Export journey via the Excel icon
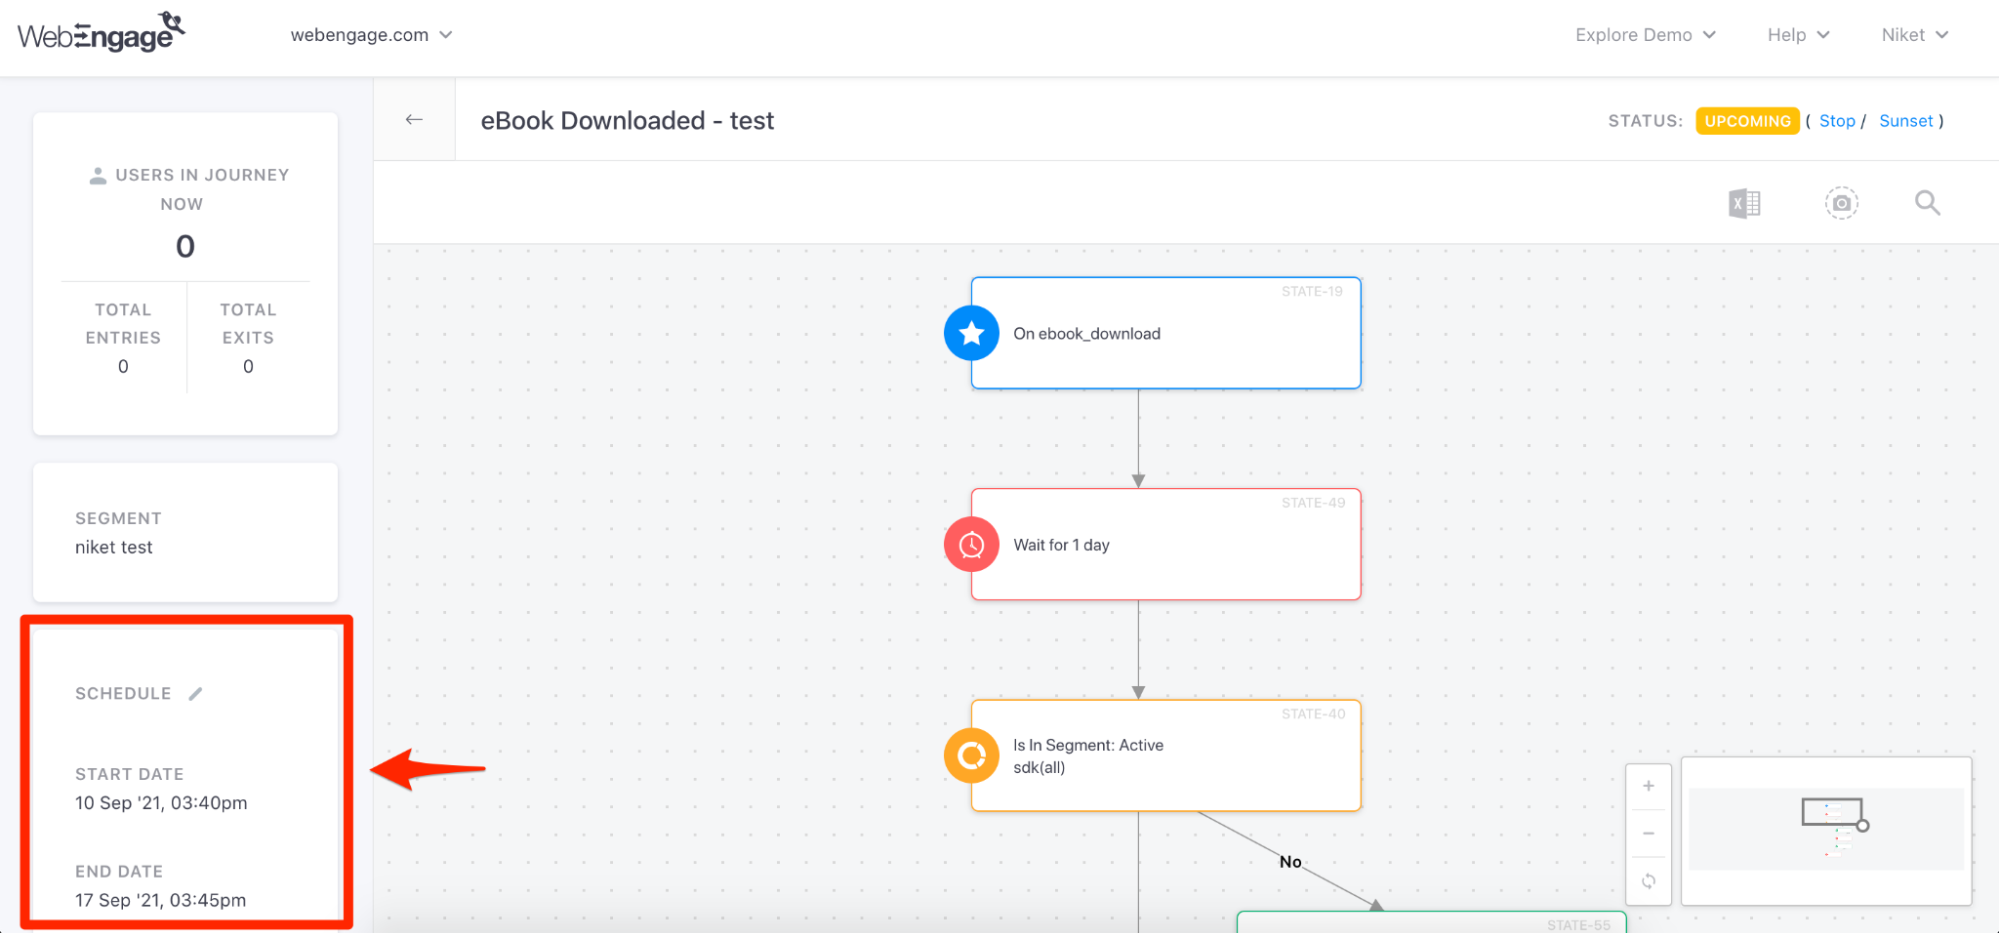1999x934 pixels. [1744, 204]
